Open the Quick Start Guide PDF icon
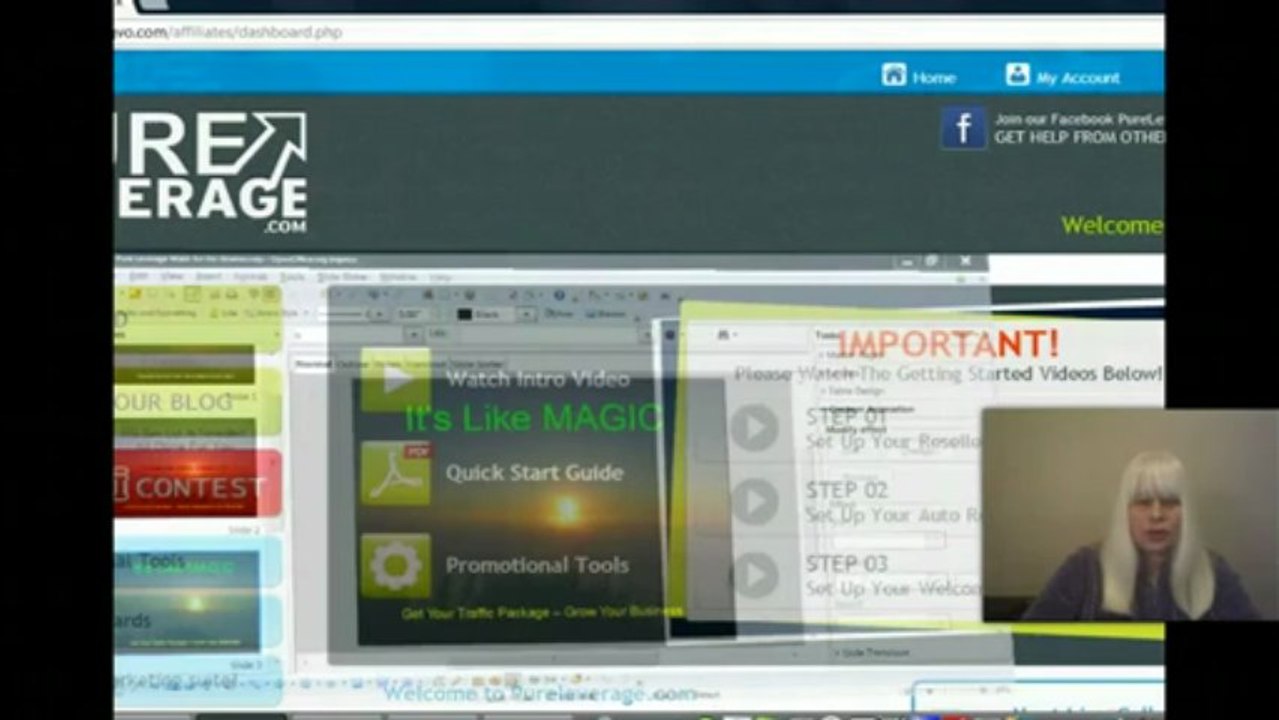Viewport: 1279px width, 720px height. coord(396,473)
